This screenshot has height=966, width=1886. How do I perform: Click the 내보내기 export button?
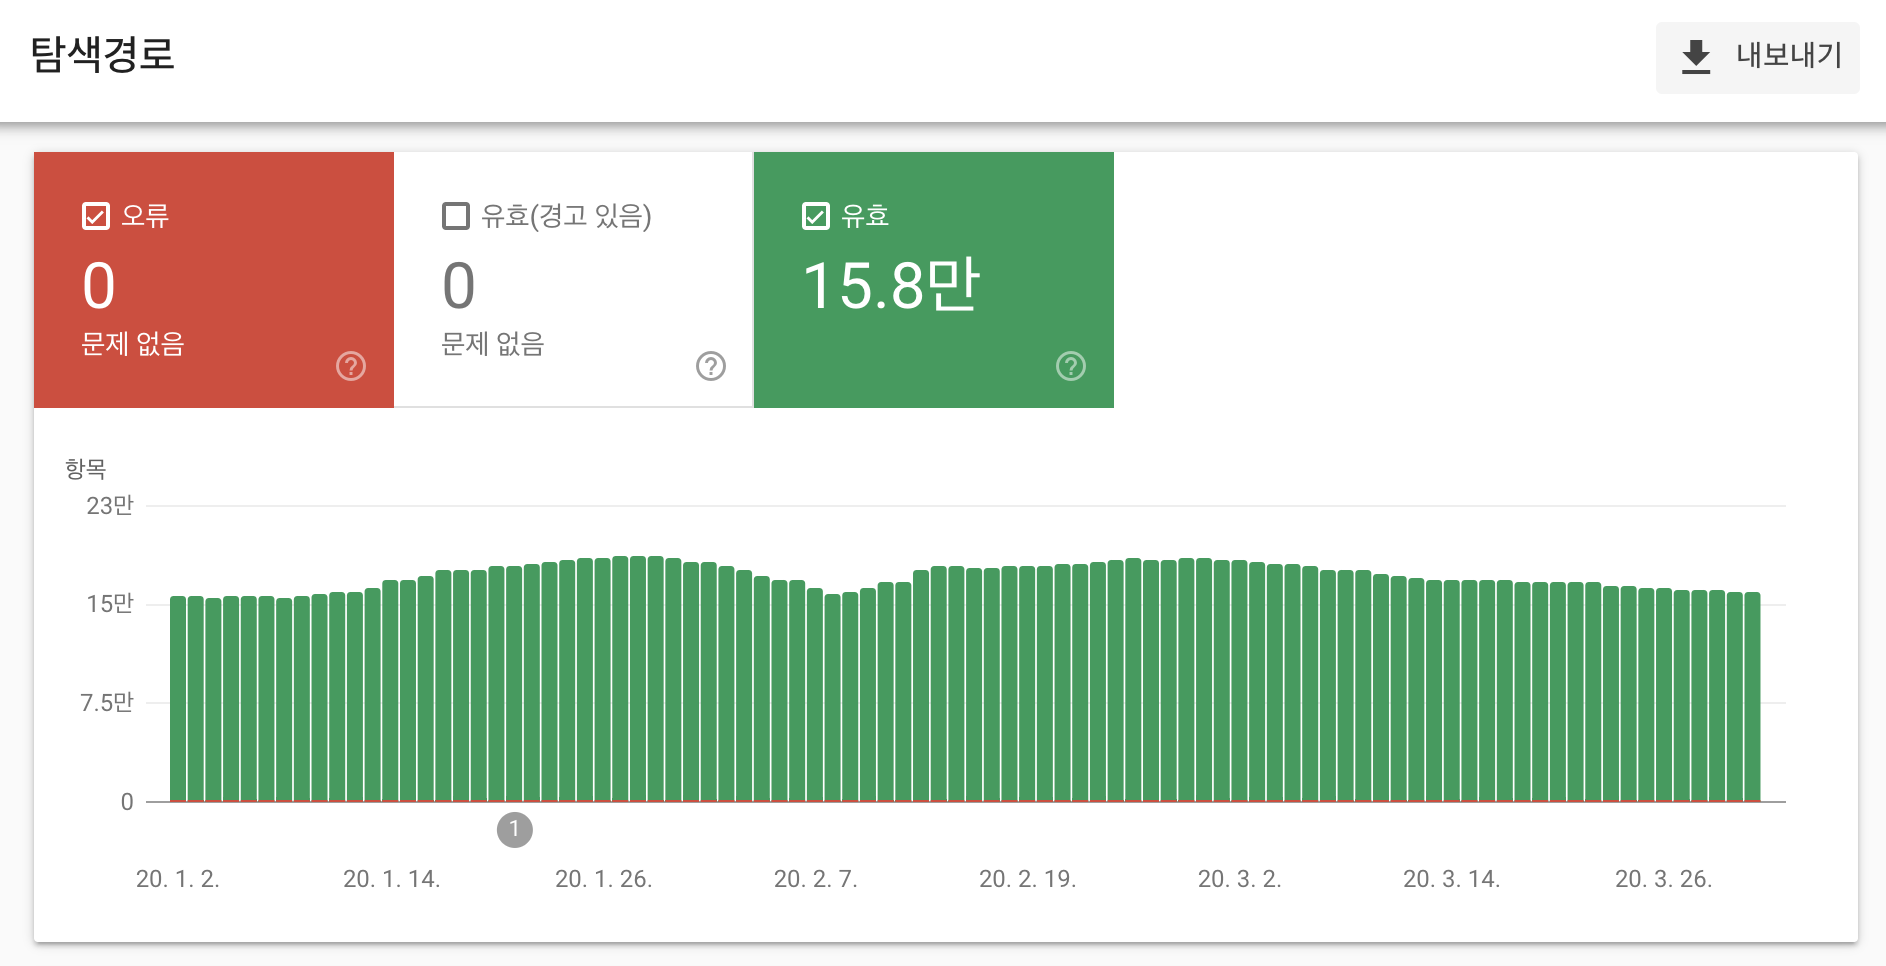1757,57
